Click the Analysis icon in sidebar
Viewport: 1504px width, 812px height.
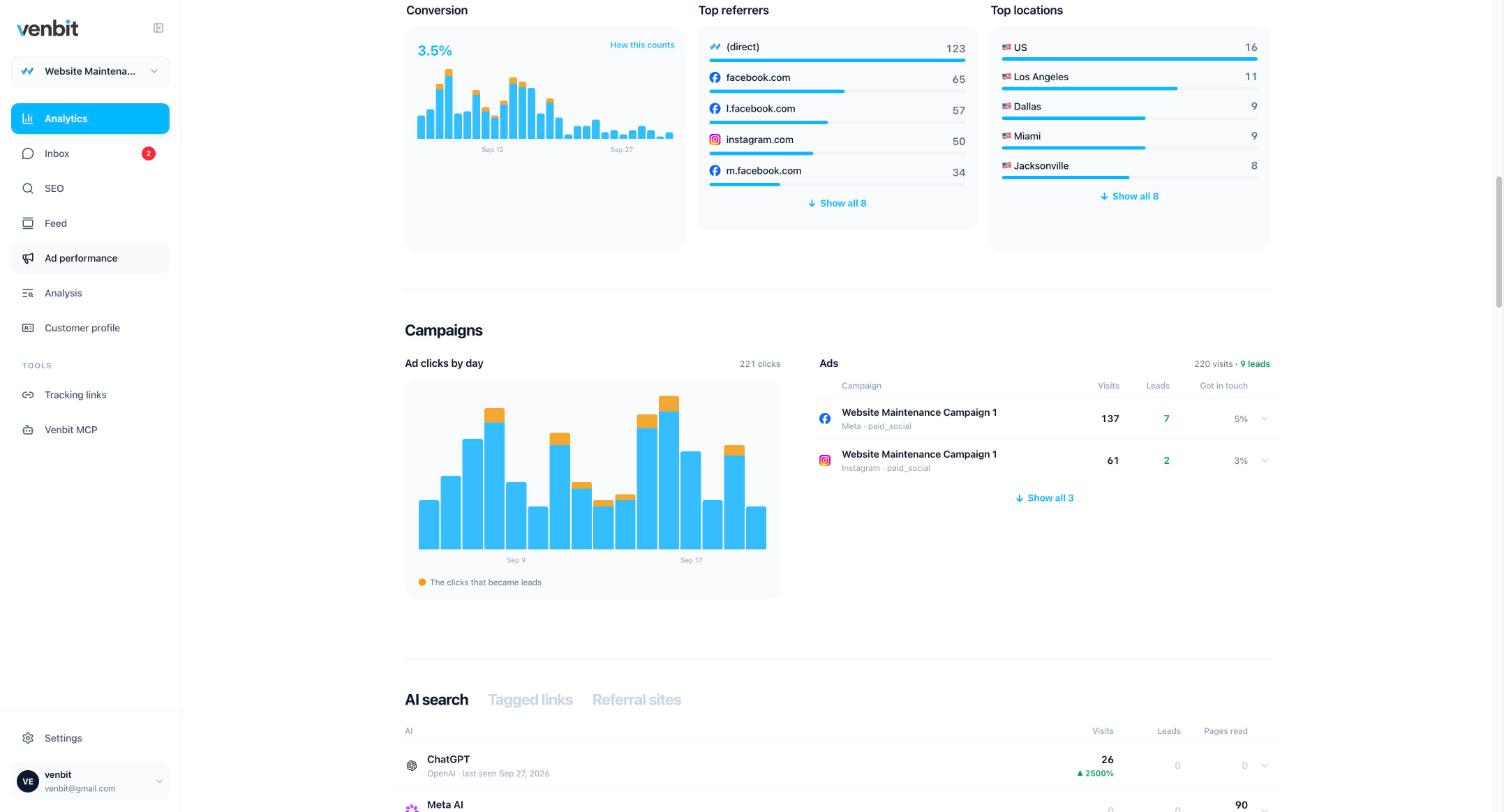coord(28,294)
